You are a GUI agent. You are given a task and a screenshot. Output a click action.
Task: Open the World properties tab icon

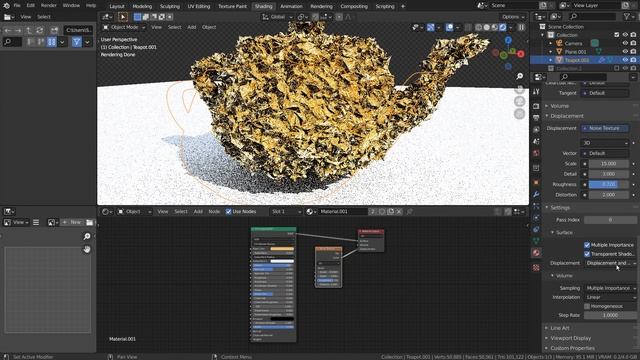tap(536, 153)
